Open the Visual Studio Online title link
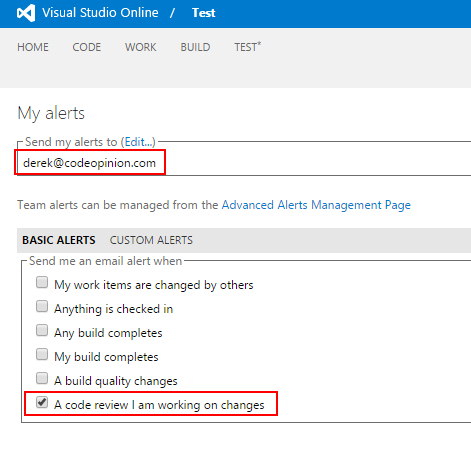Image resolution: width=471 pixels, height=449 pixels. pos(100,13)
